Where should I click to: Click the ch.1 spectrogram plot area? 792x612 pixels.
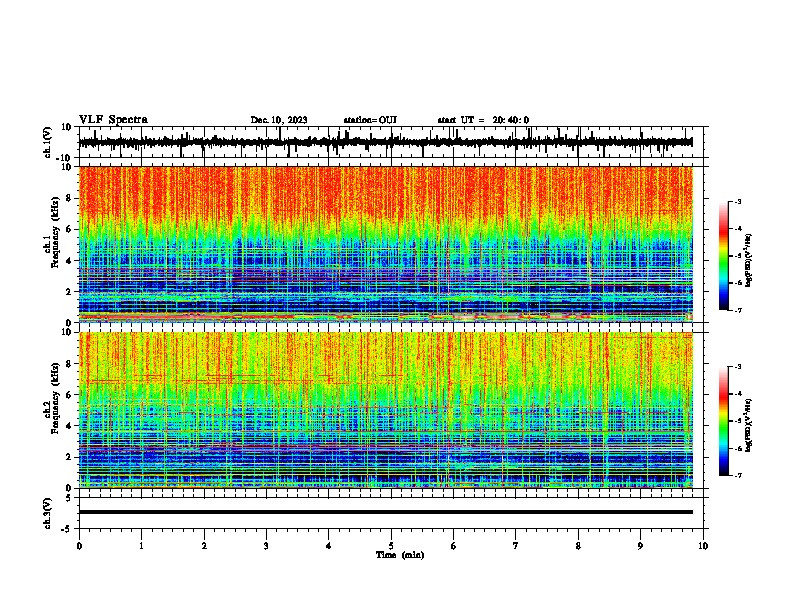pos(386,244)
